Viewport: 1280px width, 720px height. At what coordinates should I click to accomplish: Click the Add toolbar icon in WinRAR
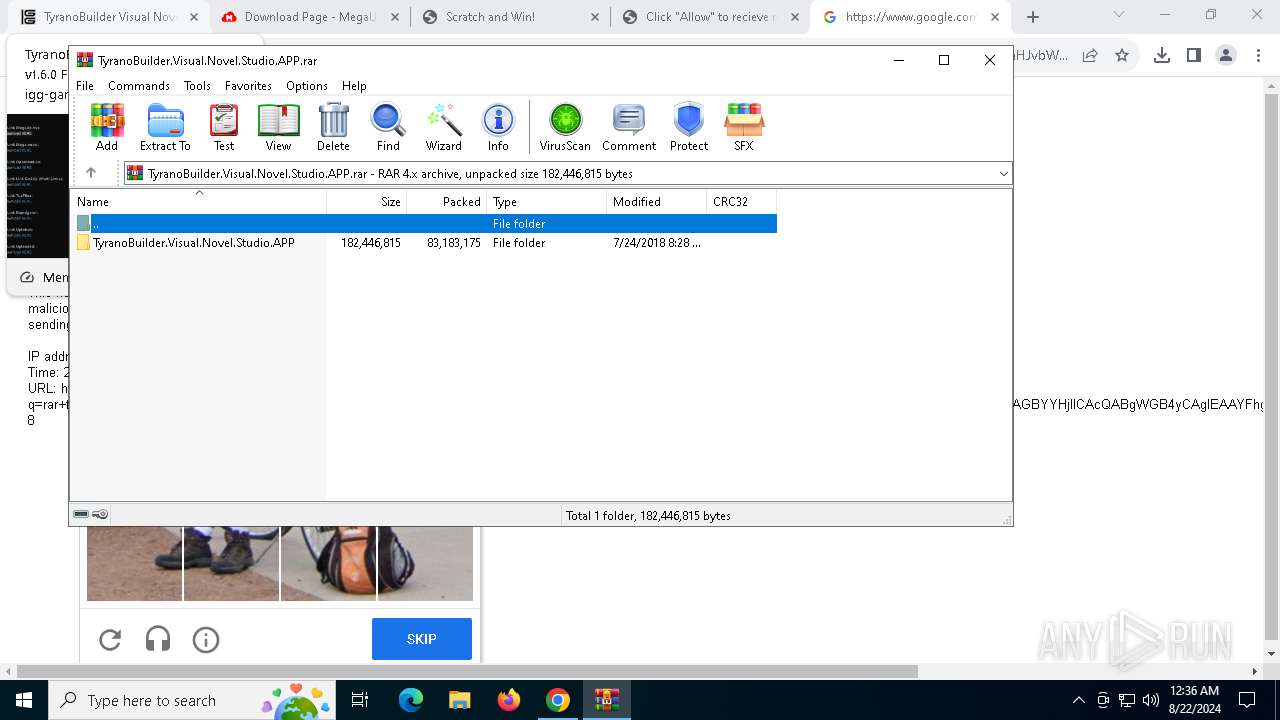pos(107,127)
